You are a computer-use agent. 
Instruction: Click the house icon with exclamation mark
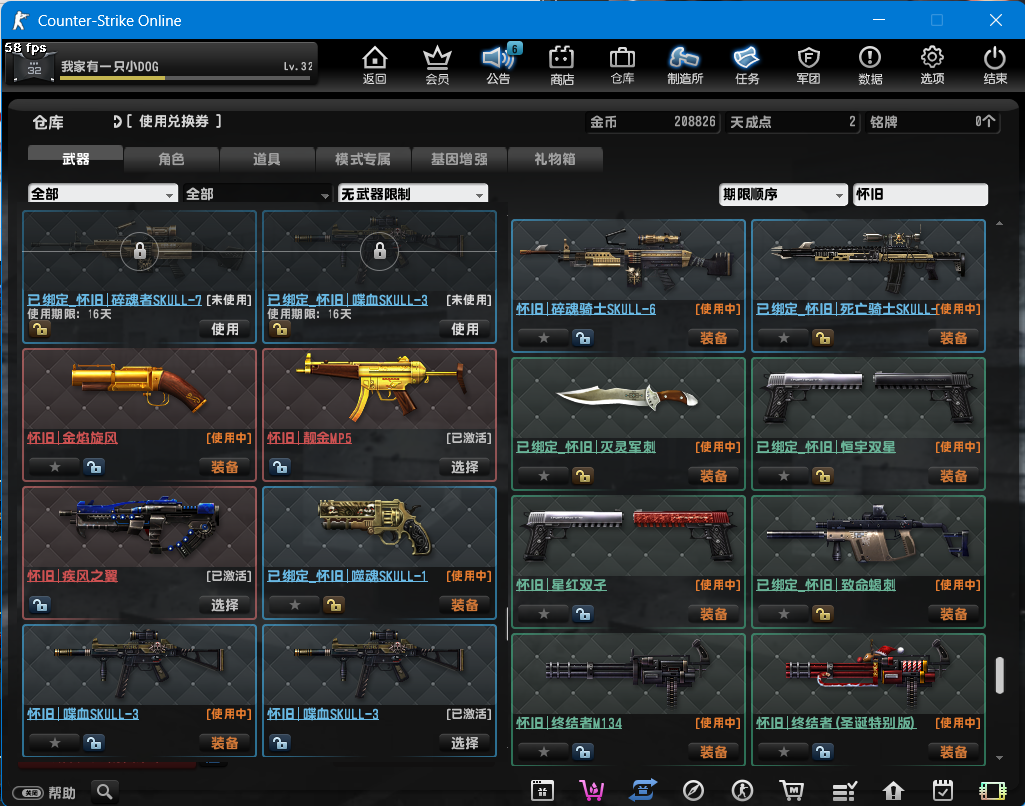893,791
